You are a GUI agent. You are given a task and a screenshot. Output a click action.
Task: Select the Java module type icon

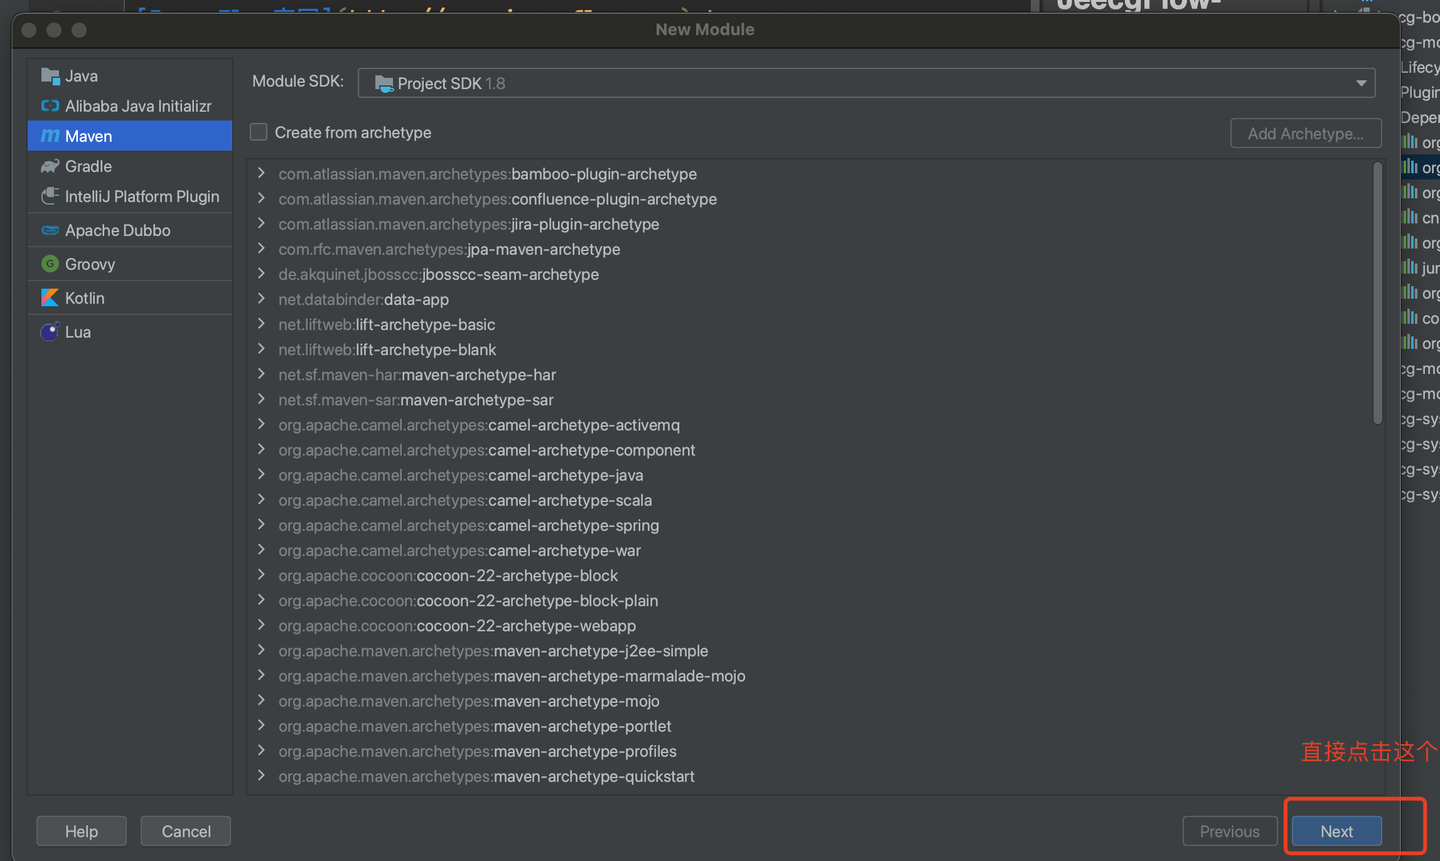(x=50, y=76)
